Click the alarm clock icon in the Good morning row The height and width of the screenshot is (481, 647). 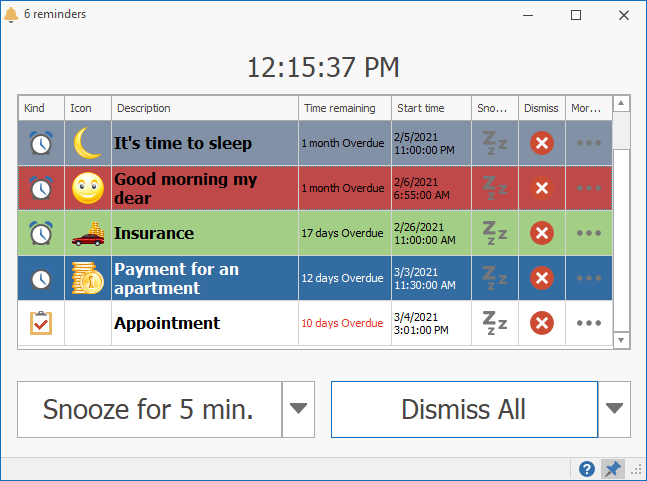41,188
